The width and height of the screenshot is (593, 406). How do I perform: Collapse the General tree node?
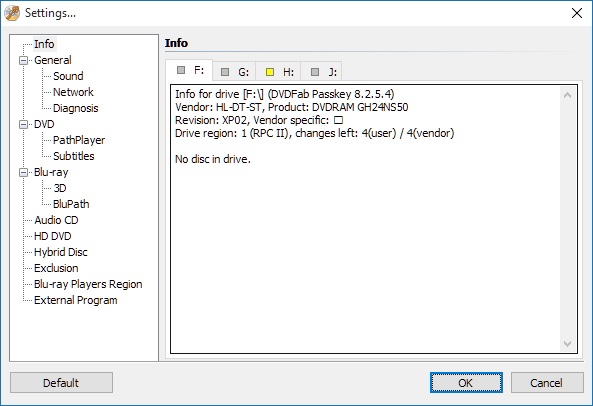point(23,60)
